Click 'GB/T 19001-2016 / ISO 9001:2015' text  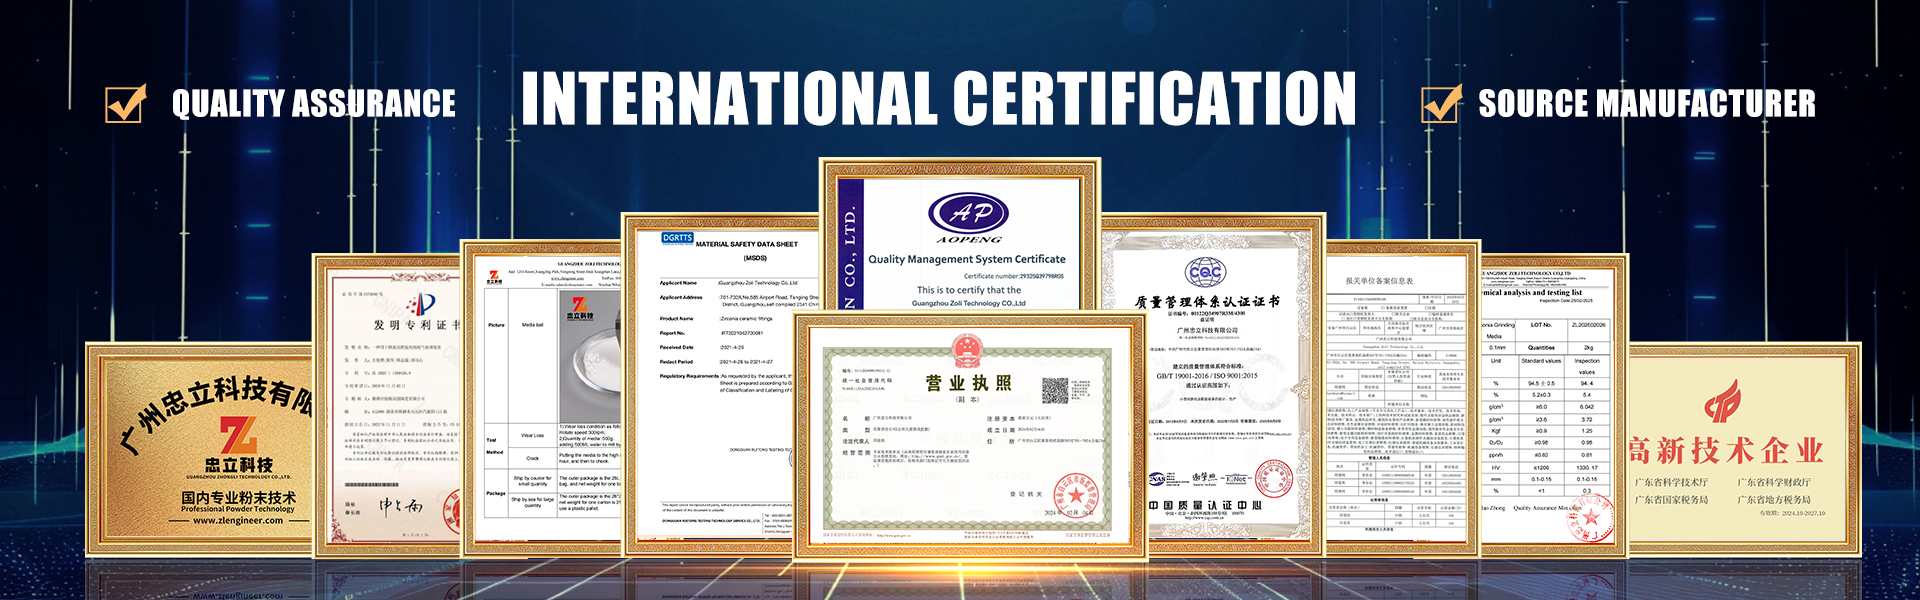[1207, 376]
